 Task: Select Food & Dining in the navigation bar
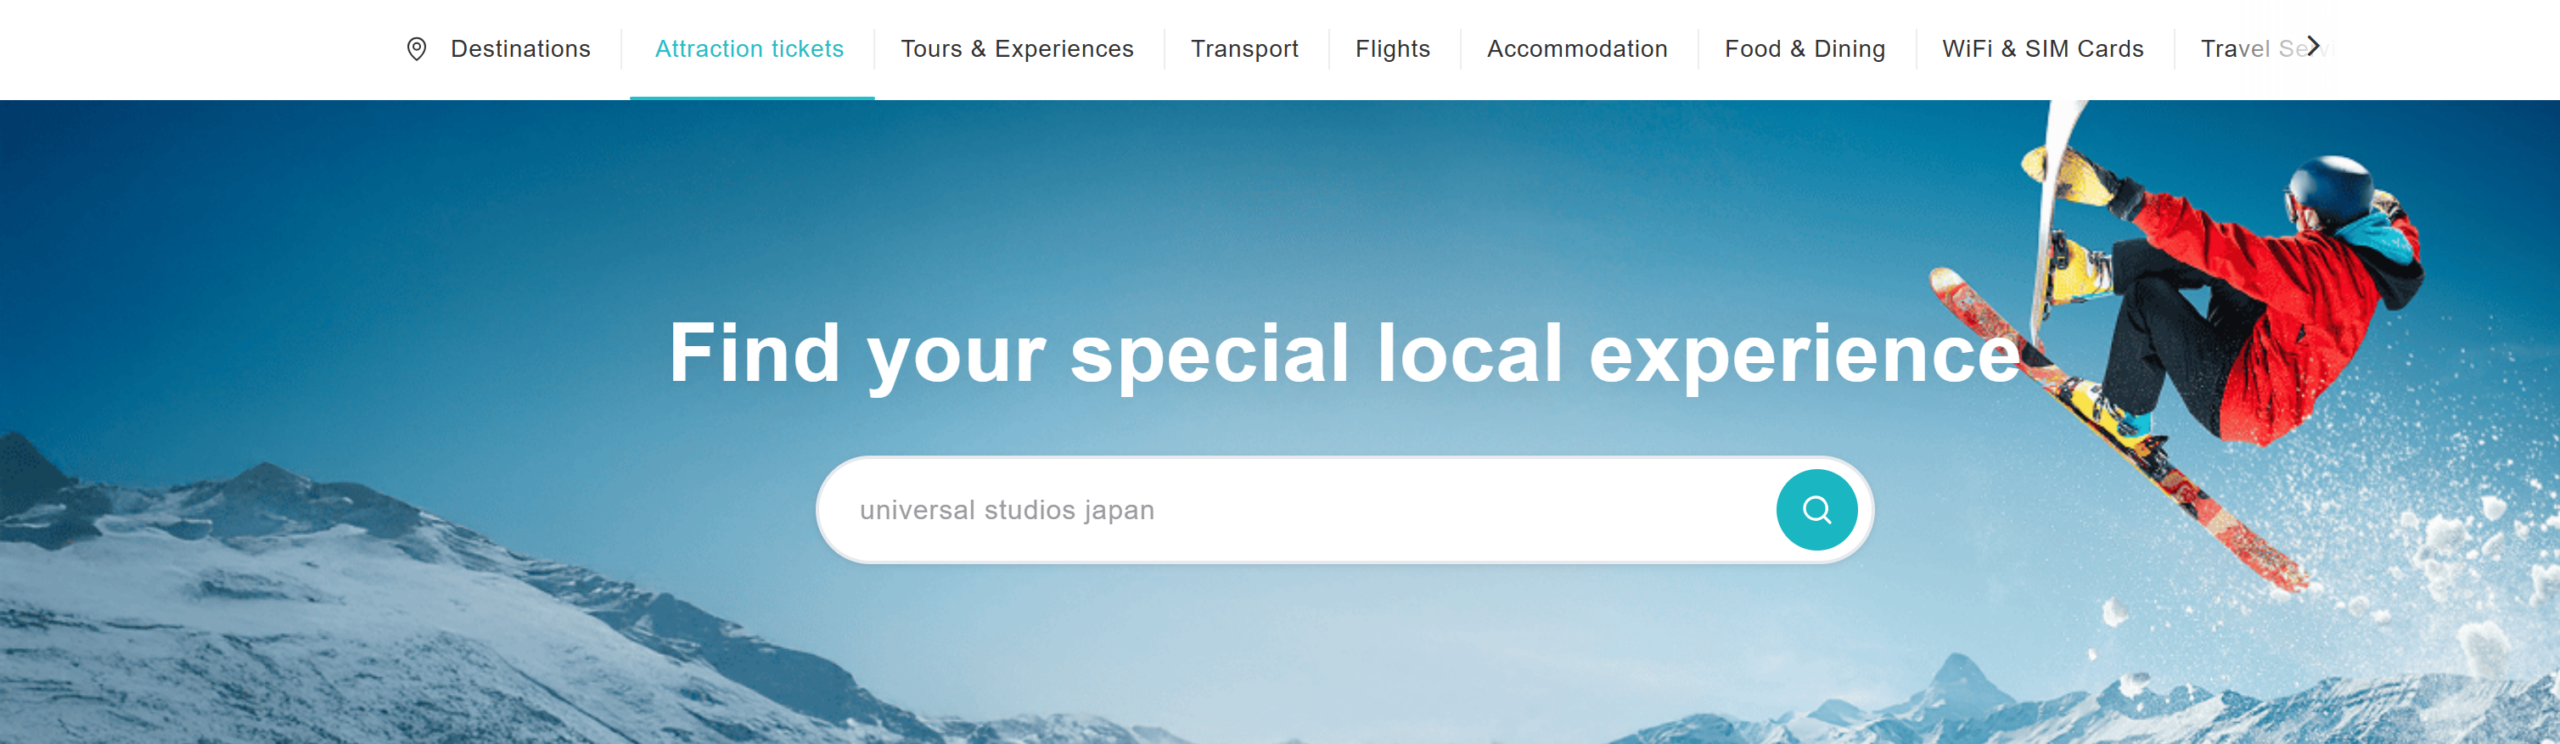tap(1804, 49)
